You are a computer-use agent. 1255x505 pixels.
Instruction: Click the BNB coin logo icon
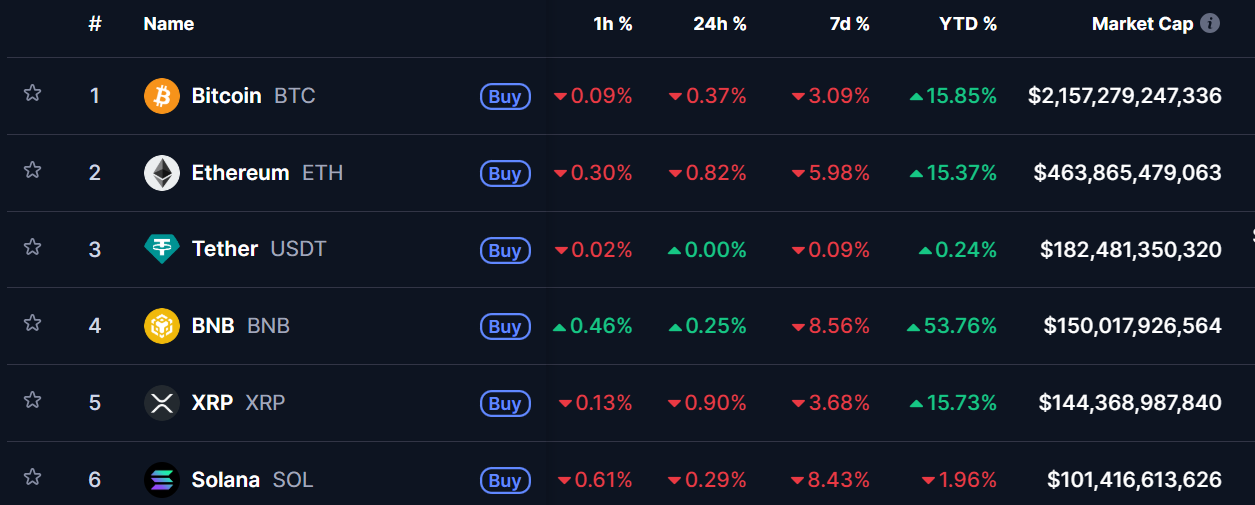162,326
